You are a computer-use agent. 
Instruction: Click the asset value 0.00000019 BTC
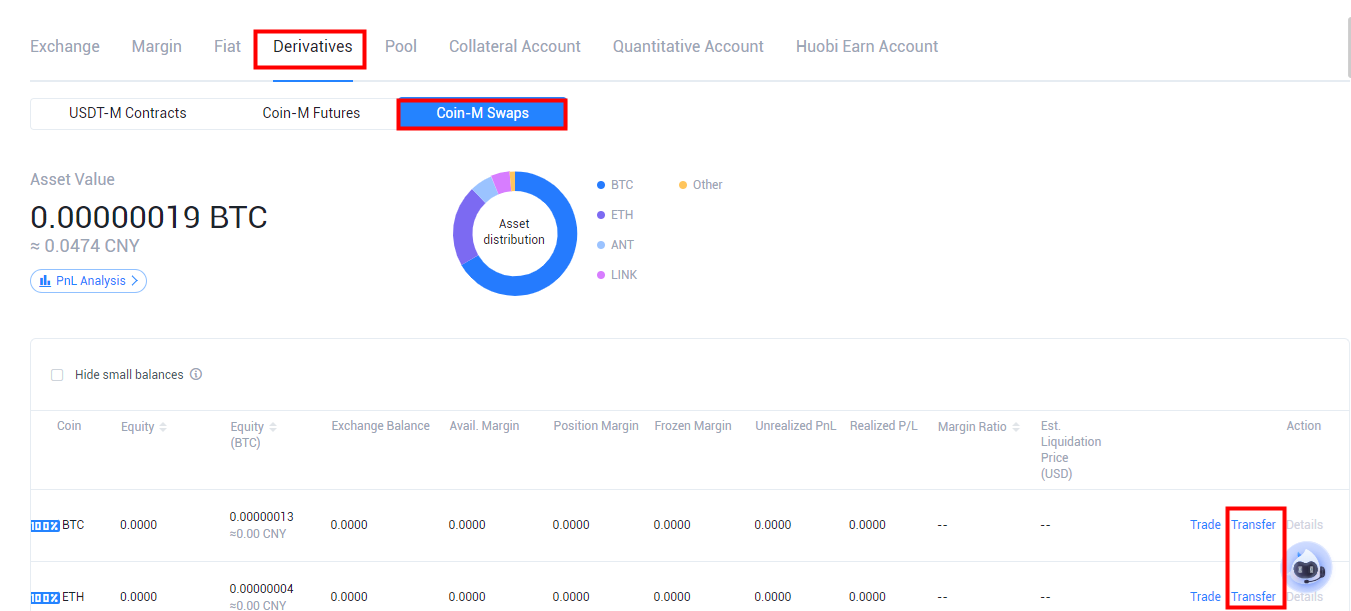coord(149,217)
